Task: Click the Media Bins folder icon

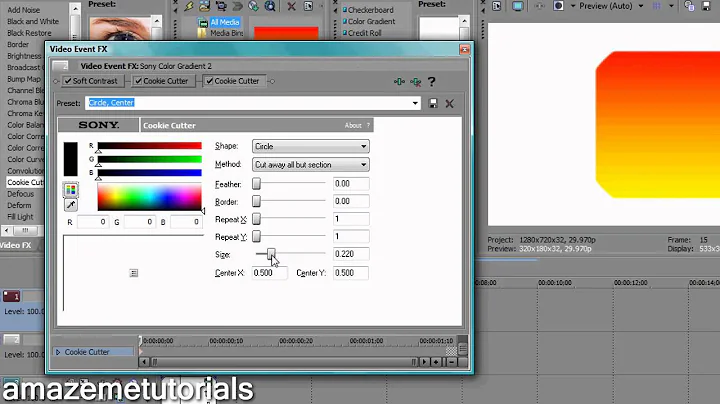Action: click(x=202, y=33)
